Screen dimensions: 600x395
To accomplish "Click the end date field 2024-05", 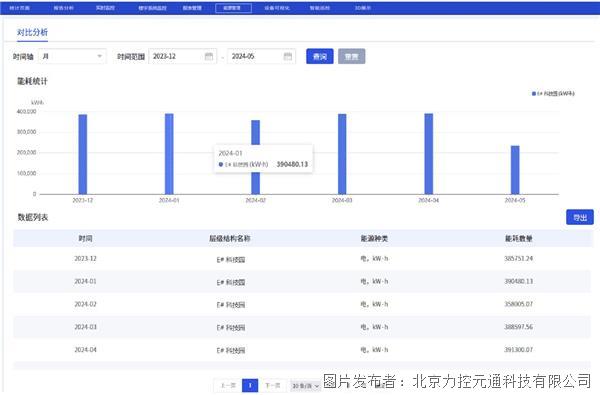I will click(261, 57).
